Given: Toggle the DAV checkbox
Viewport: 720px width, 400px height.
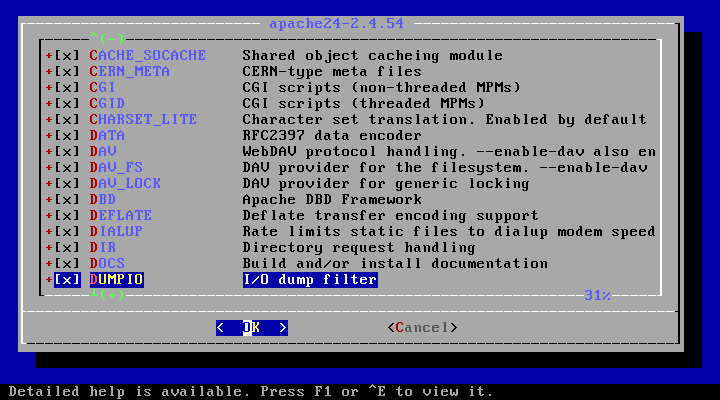Looking at the screenshot, I should pos(67,152).
